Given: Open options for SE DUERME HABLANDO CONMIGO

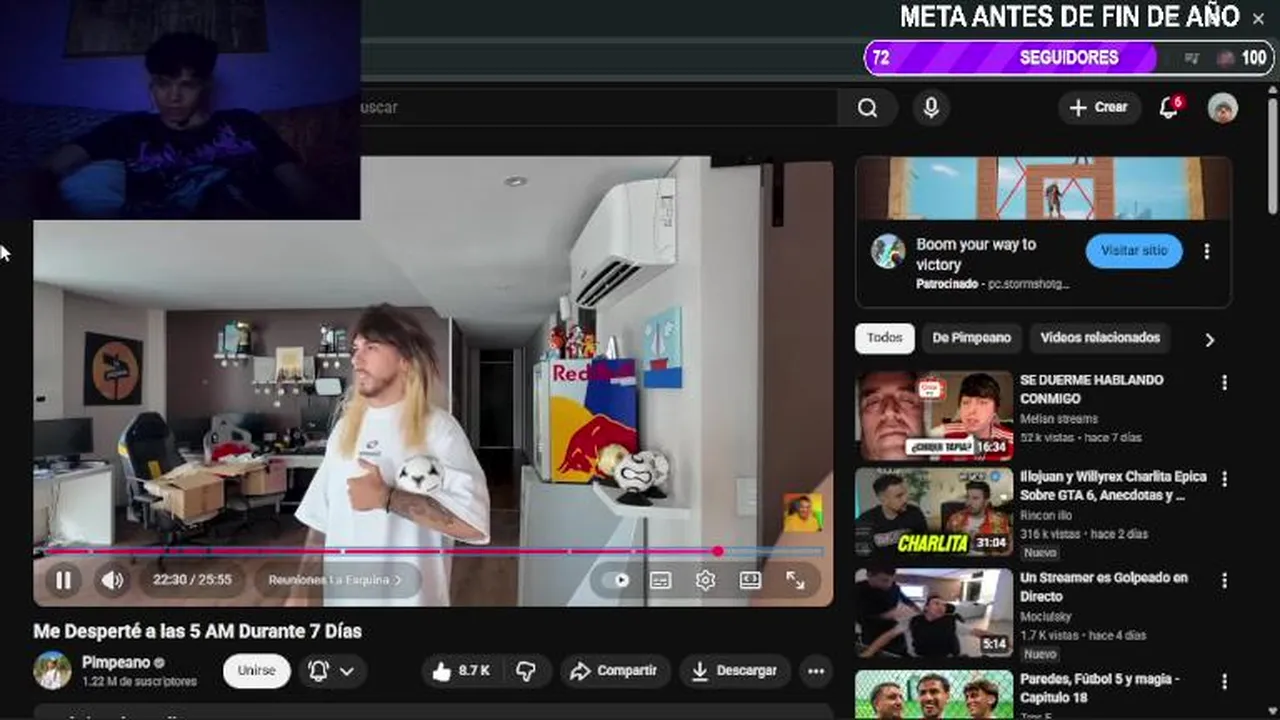Looking at the screenshot, I should tap(1224, 383).
